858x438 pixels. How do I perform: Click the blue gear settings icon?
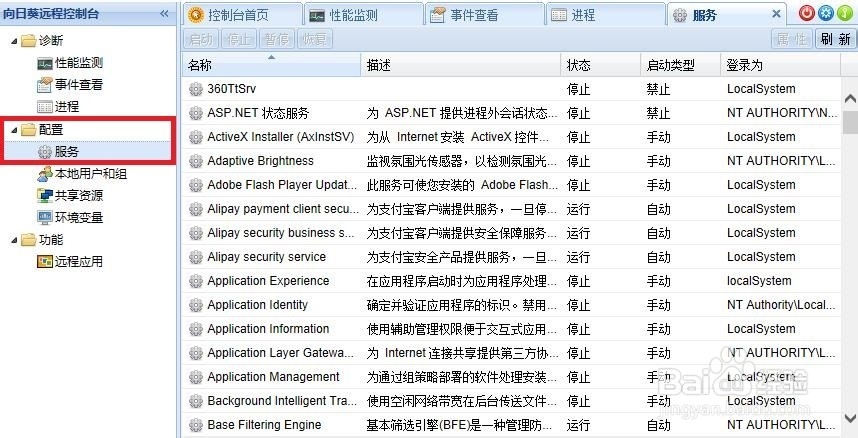tap(826, 13)
